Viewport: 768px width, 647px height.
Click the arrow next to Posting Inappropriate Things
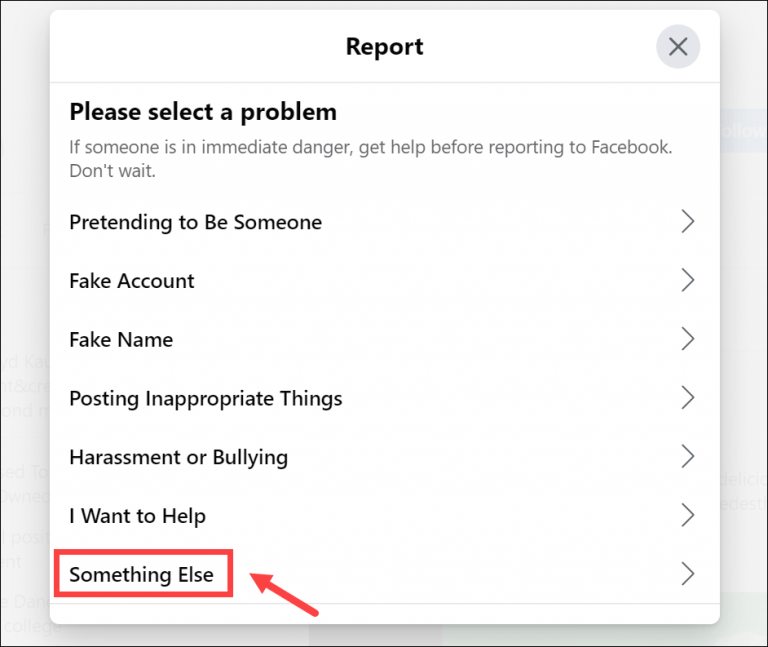click(x=687, y=399)
